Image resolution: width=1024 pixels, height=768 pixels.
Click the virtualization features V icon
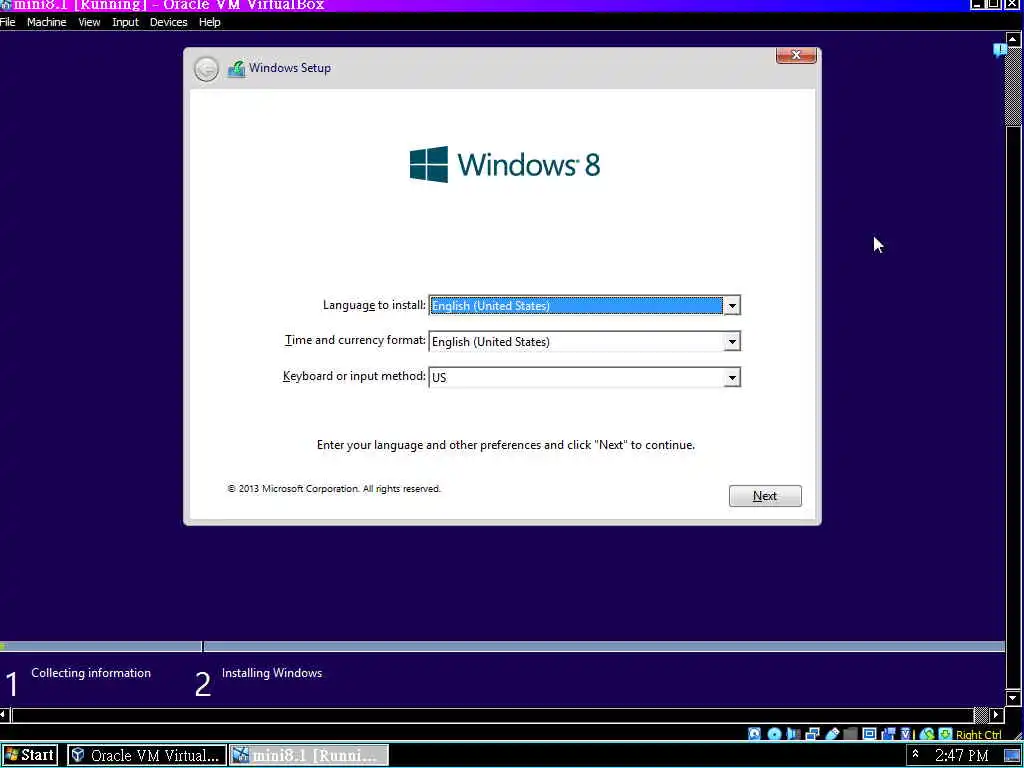tap(906, 734)
